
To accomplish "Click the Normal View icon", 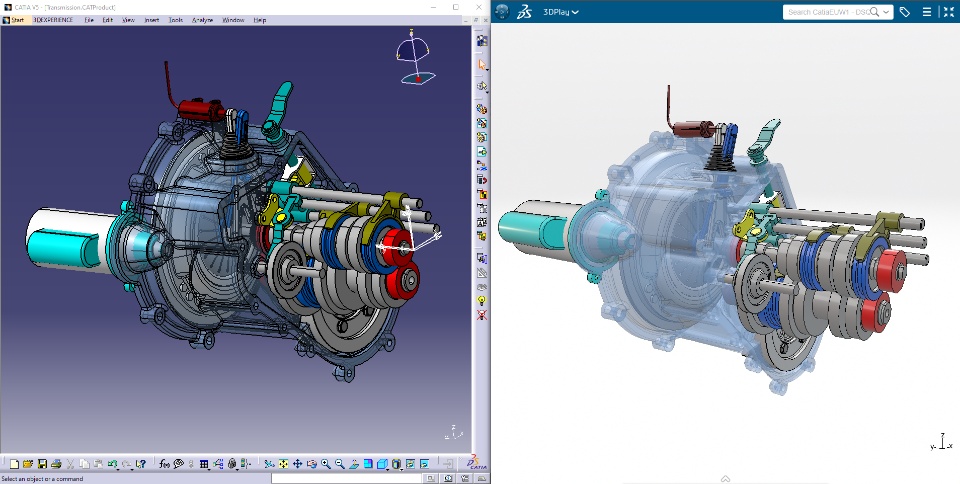I will click(354, 464).
